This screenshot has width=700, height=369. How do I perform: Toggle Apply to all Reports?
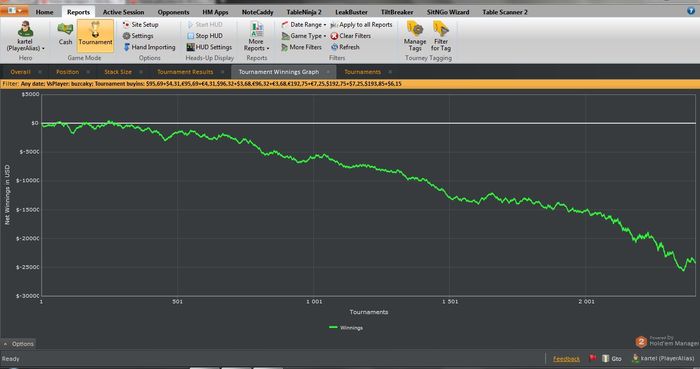[x=361, y=25]
